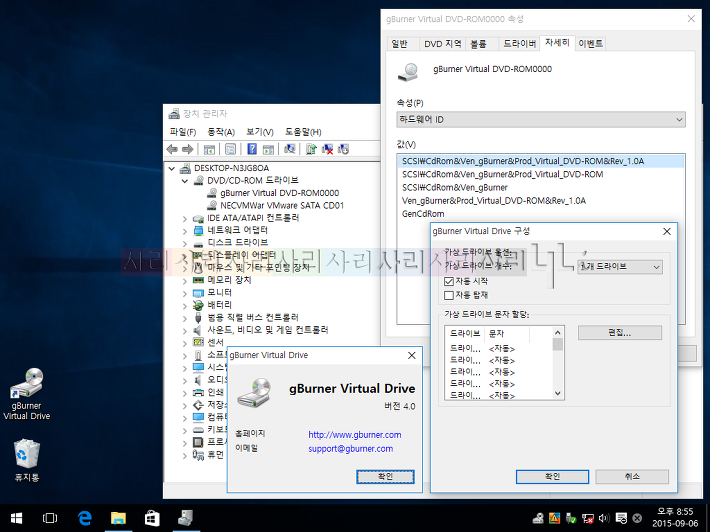Open the action center notifications tray icon
This screenshot has height=532, width=710.
click(621, 518)
